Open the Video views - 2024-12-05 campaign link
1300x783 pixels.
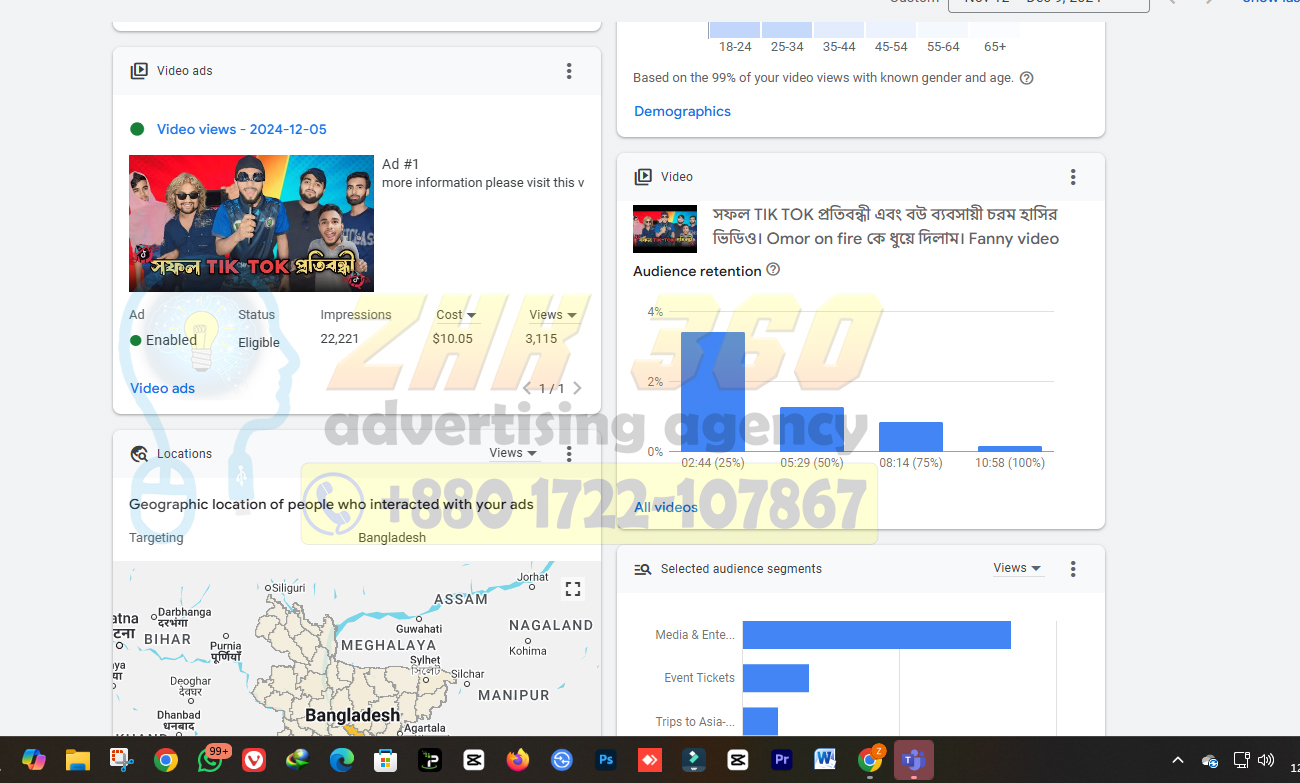coord(242,129)
